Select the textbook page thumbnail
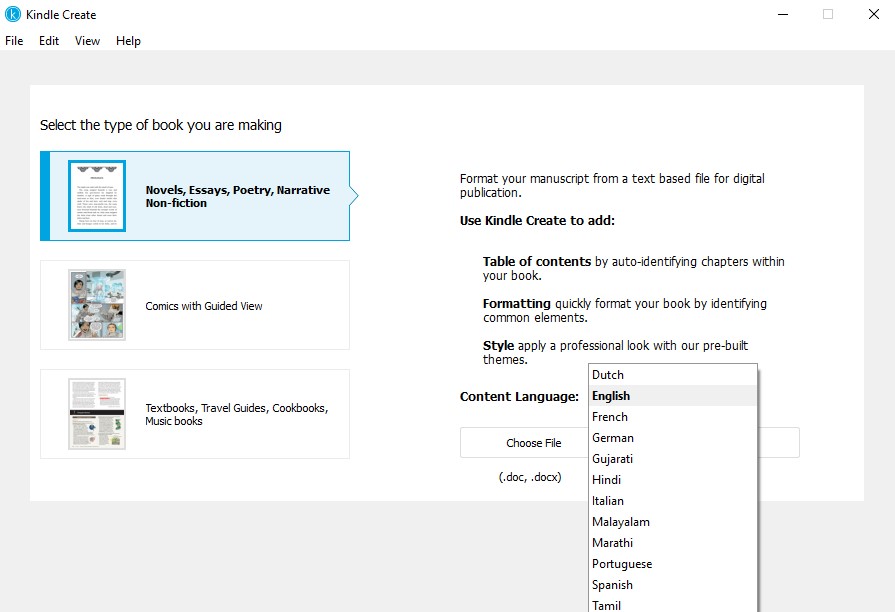The height and width of the screenshot is (612, 895). [97, 414]
